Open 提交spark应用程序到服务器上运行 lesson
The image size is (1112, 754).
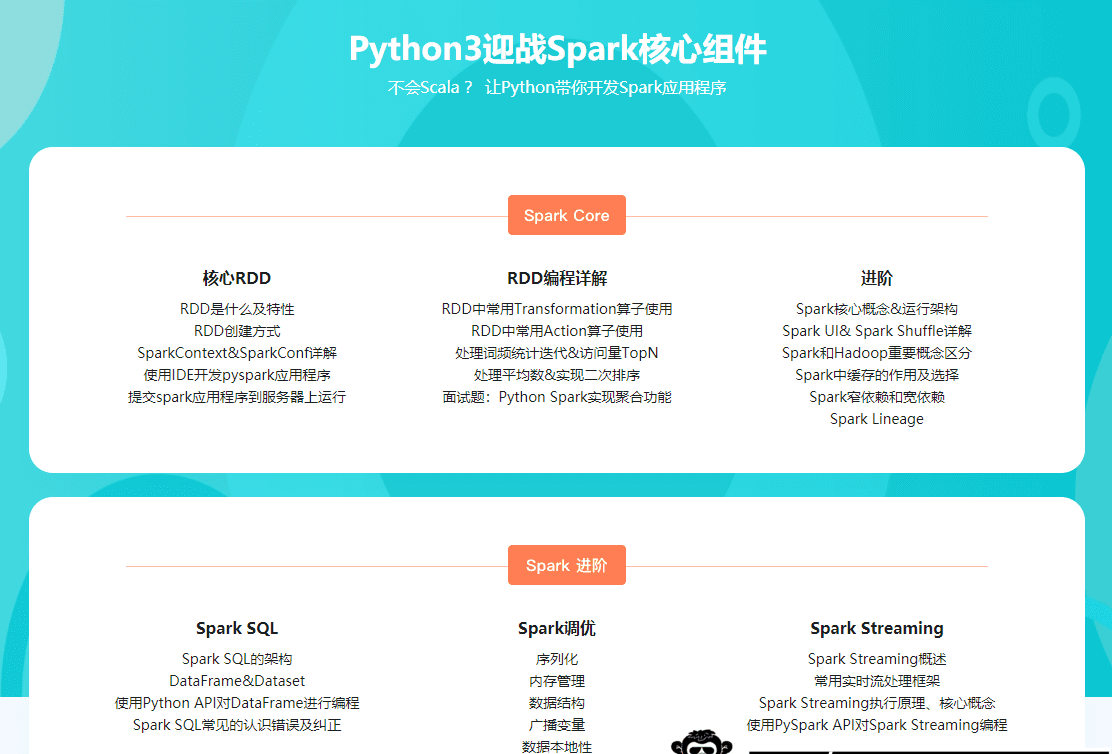coord(236,397)
